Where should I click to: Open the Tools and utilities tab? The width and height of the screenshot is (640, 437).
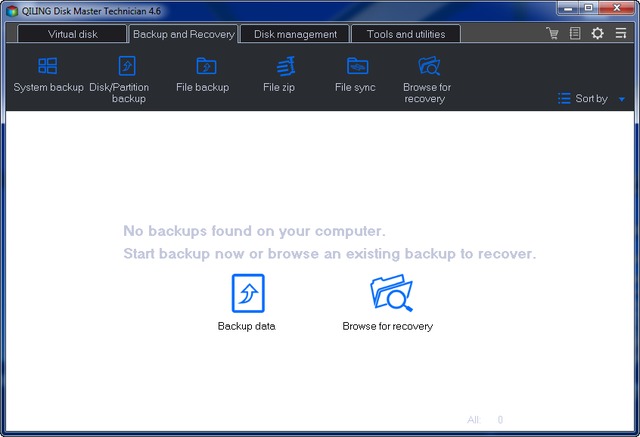pyautogui.click(x=405, y=34)
